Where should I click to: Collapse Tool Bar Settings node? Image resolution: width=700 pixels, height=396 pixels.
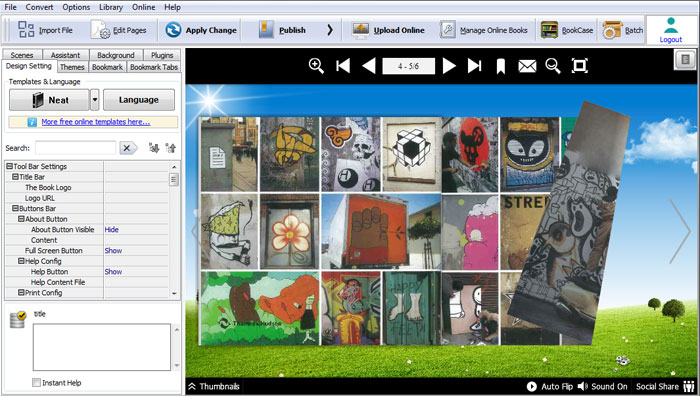click(x=9, y=166)
